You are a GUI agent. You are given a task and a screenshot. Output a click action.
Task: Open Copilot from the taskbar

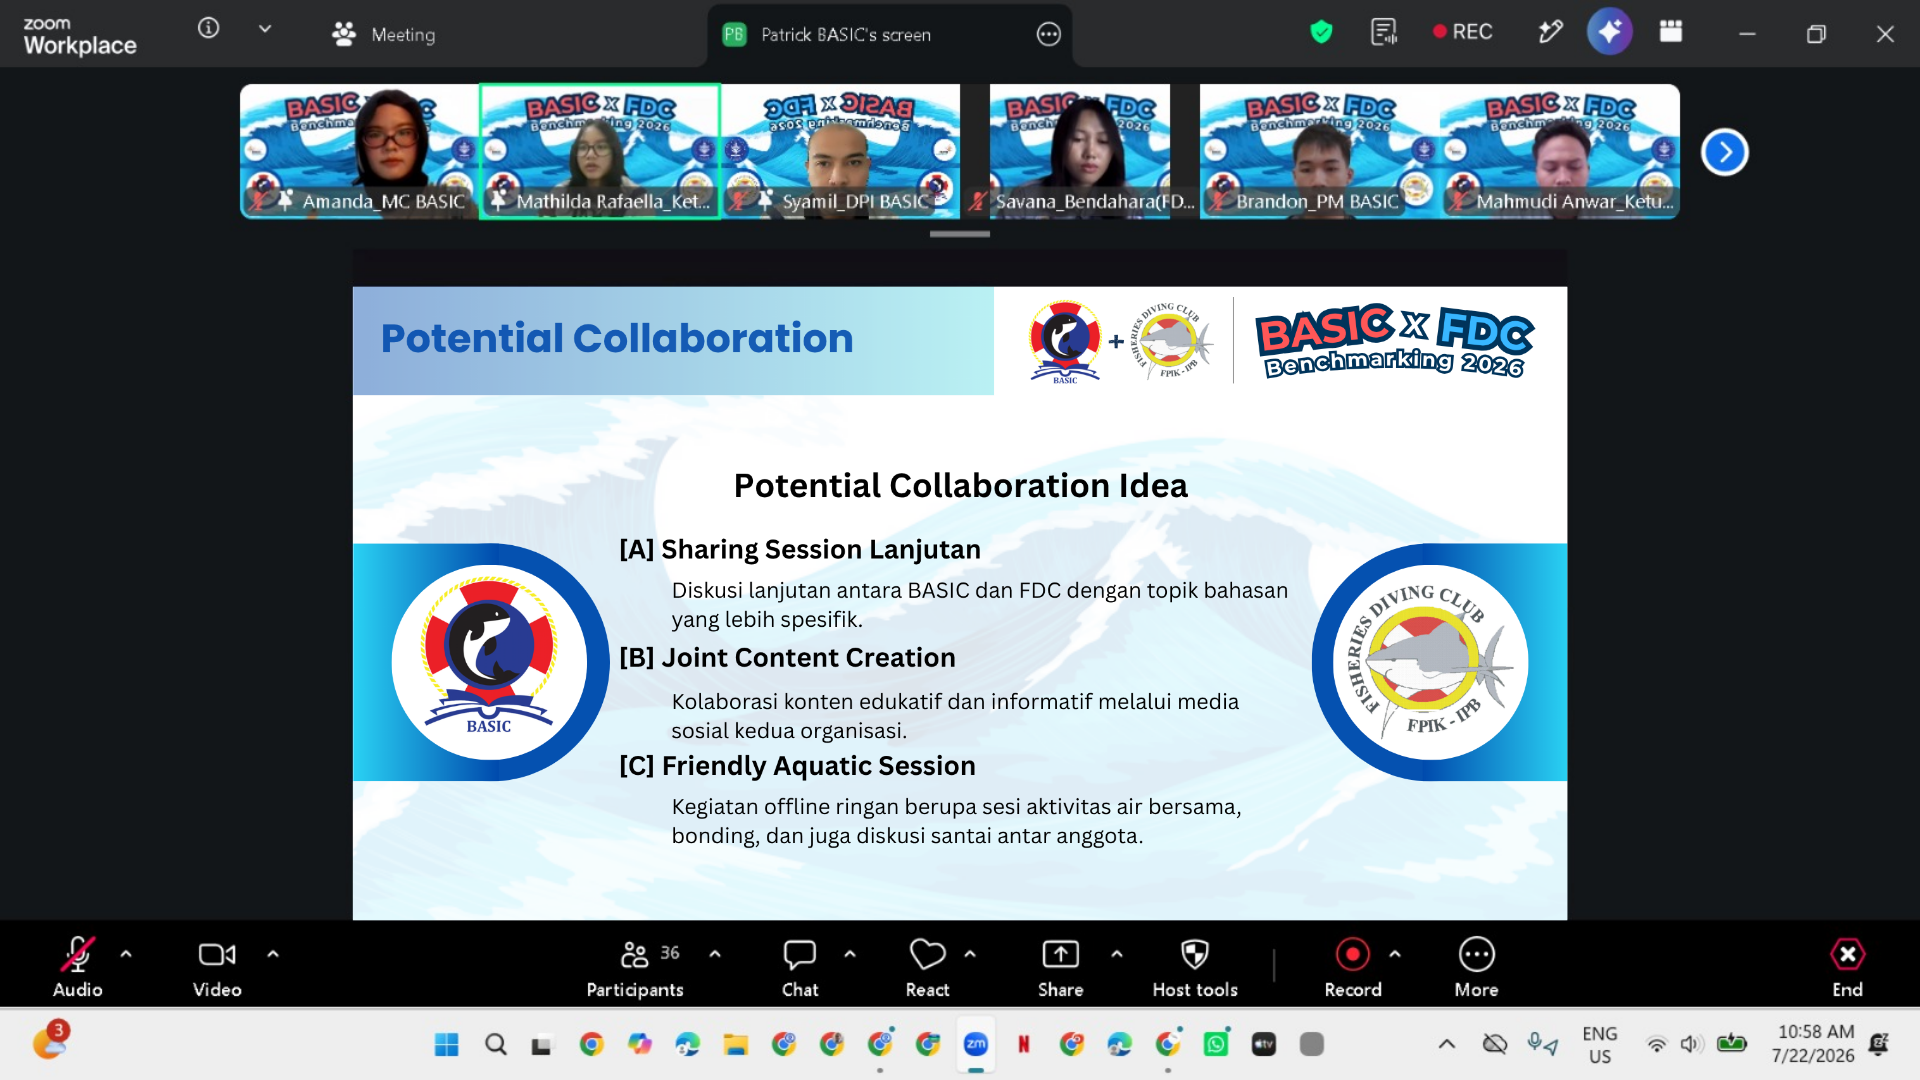[640, 1045]
